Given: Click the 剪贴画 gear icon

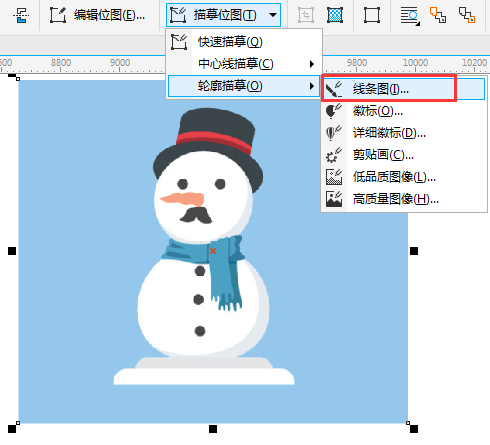Looking at the screenshot, I should pyautogui.click(x=334, y=155).
